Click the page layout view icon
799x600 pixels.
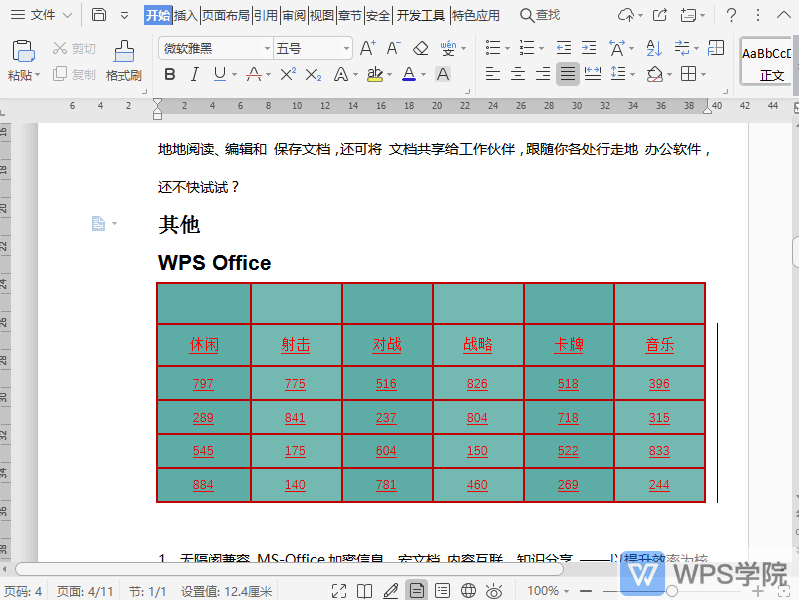tap(416, 591)
